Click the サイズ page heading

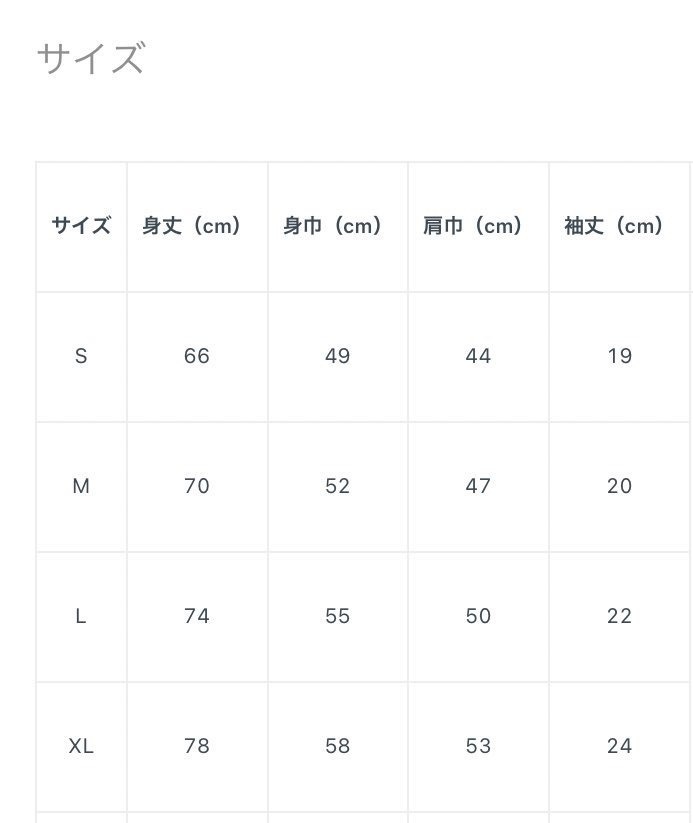[90, 58]
